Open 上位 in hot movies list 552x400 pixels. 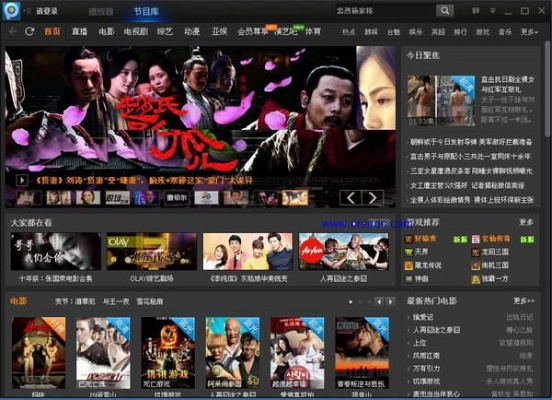(420, 343)
